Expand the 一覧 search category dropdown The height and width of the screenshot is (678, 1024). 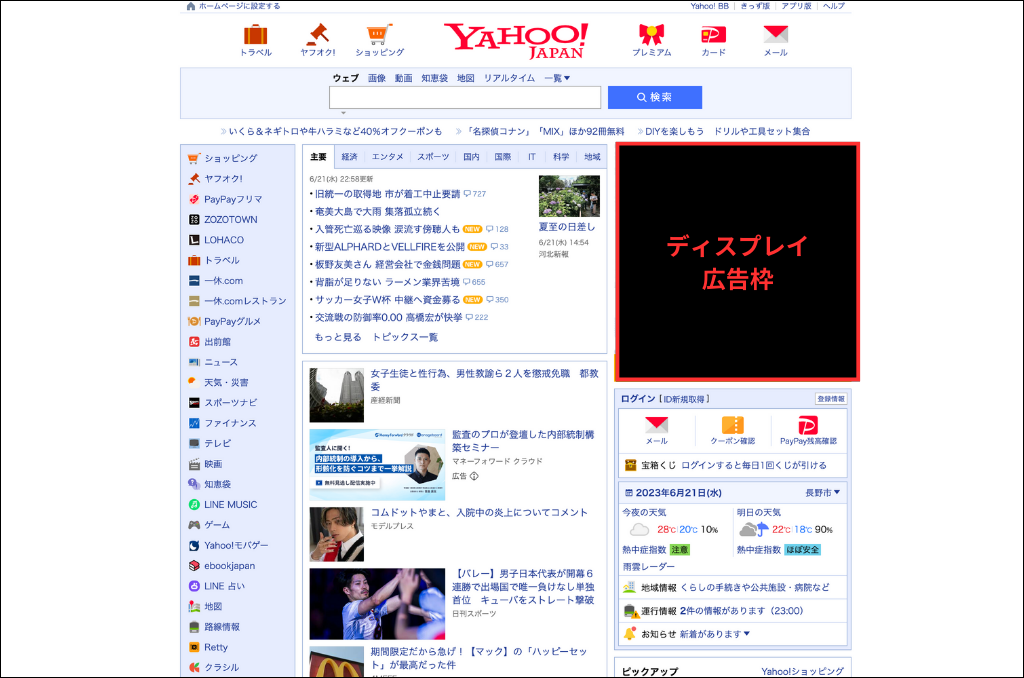557,78
